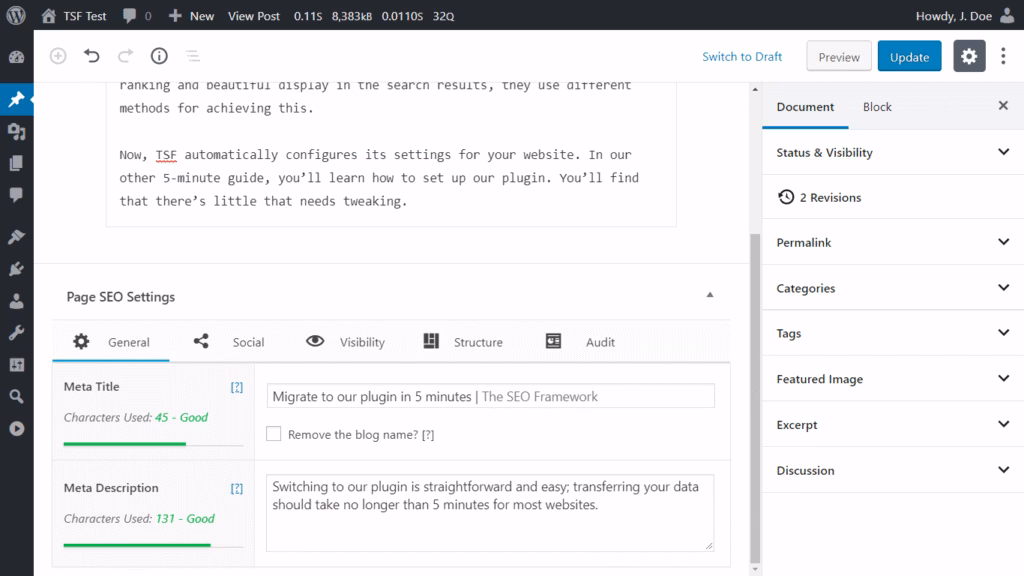This screenshot has height=576, width=1024.
Task: Open editor settings via the gear icon
Action: click(968, 56)
